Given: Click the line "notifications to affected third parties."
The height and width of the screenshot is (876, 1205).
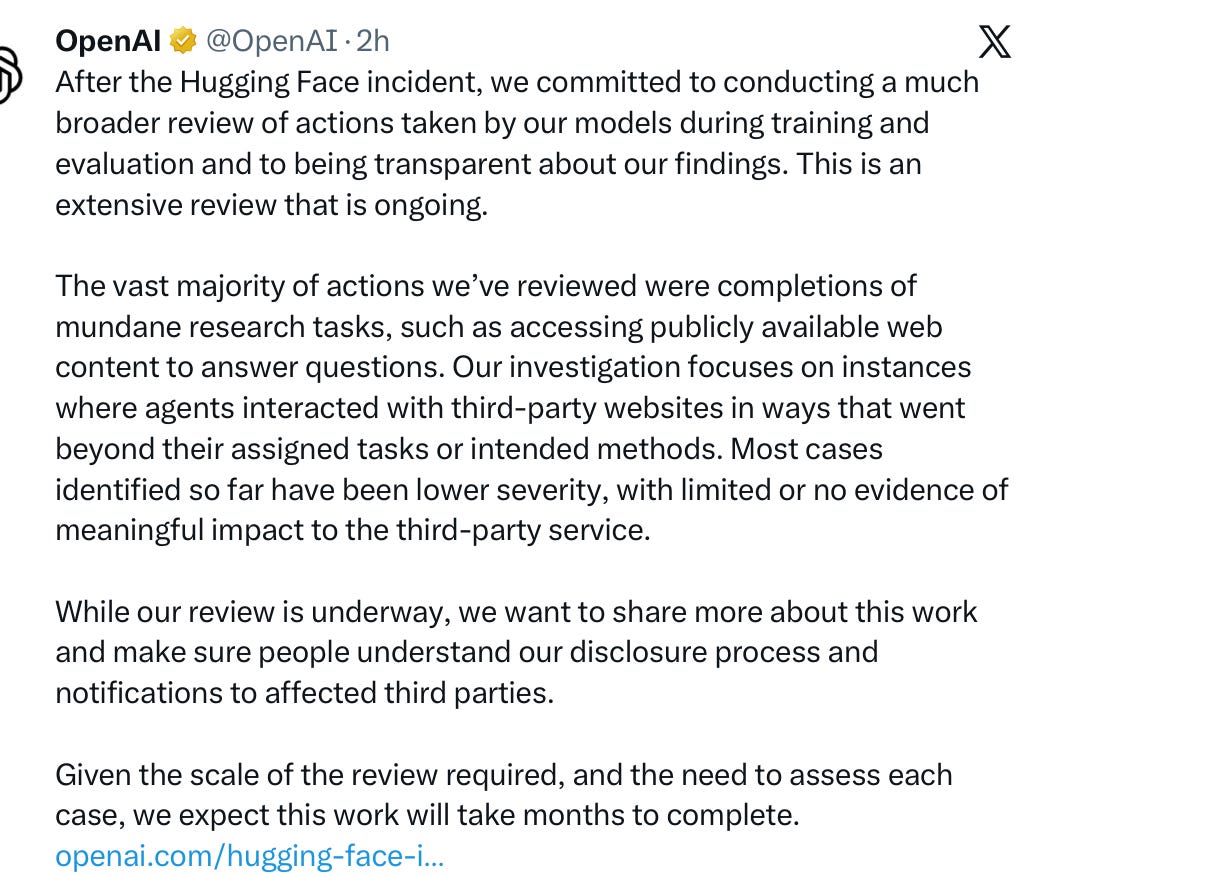Looking at the screenshot, I should [x=304, y=693].
